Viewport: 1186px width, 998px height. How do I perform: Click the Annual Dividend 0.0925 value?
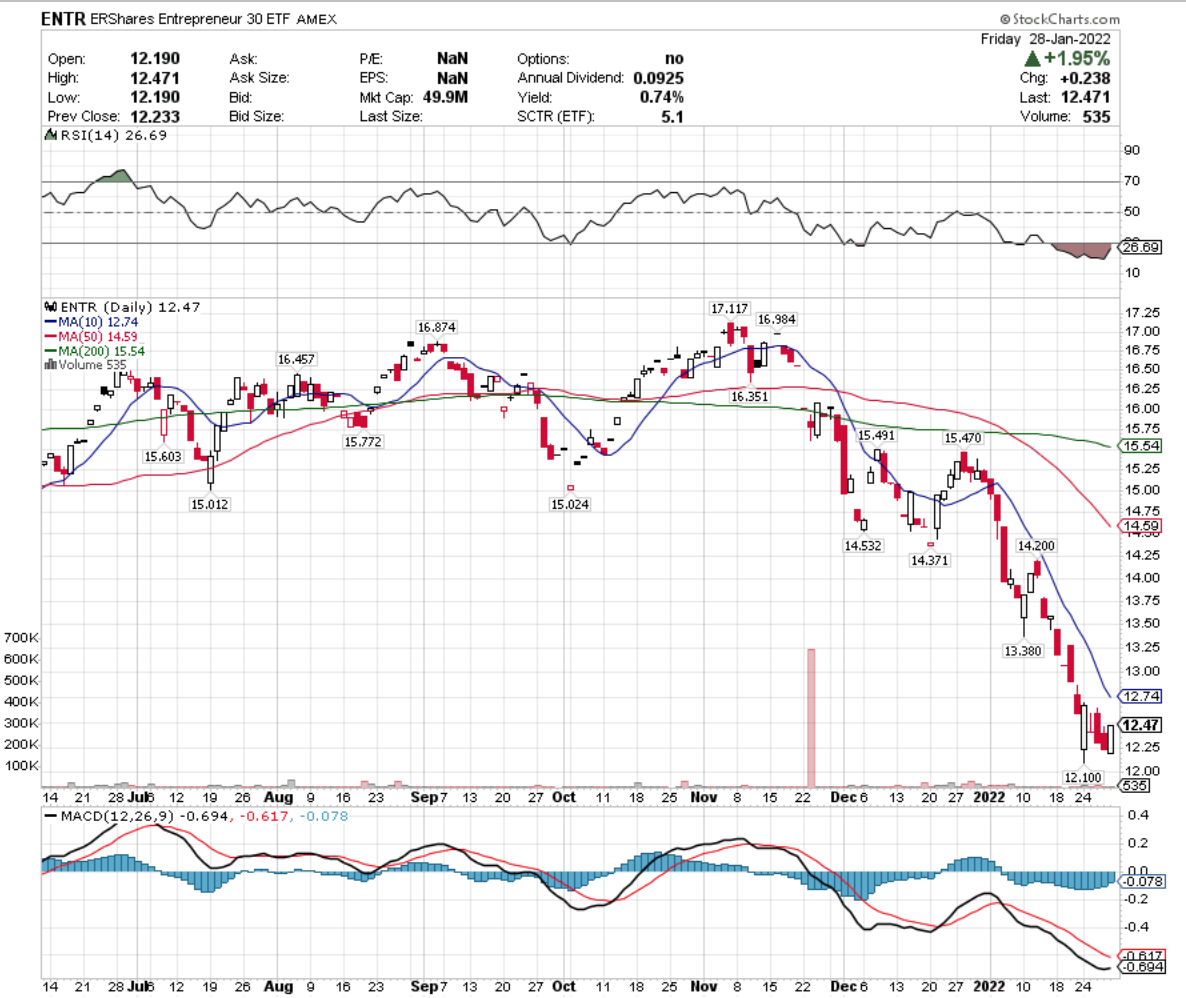point(658,78)
